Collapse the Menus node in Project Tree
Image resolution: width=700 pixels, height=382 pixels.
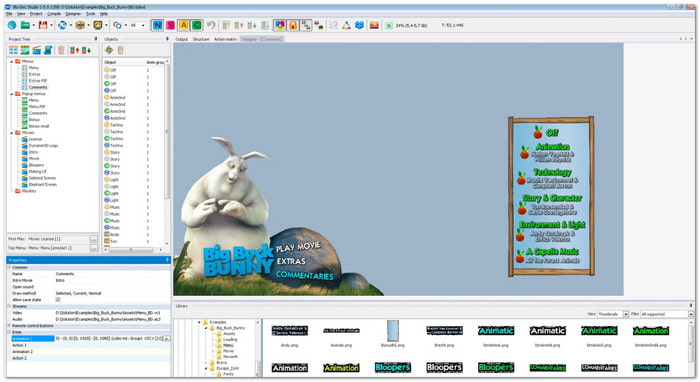[12, 61]
